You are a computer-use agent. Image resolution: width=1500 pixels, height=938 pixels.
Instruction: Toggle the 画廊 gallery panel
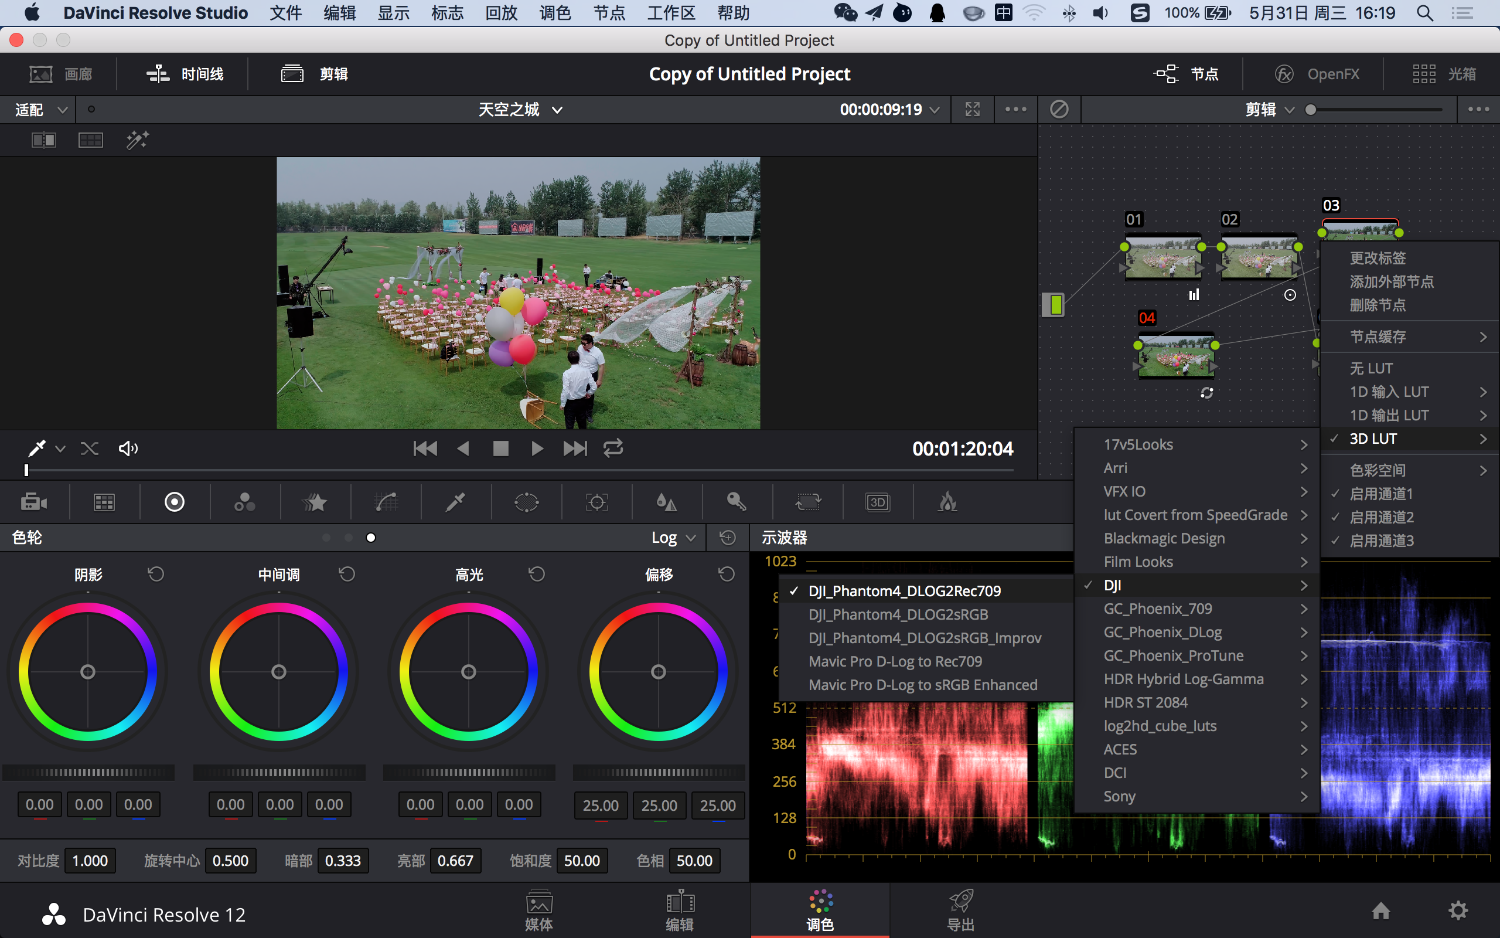click(61, 74)
